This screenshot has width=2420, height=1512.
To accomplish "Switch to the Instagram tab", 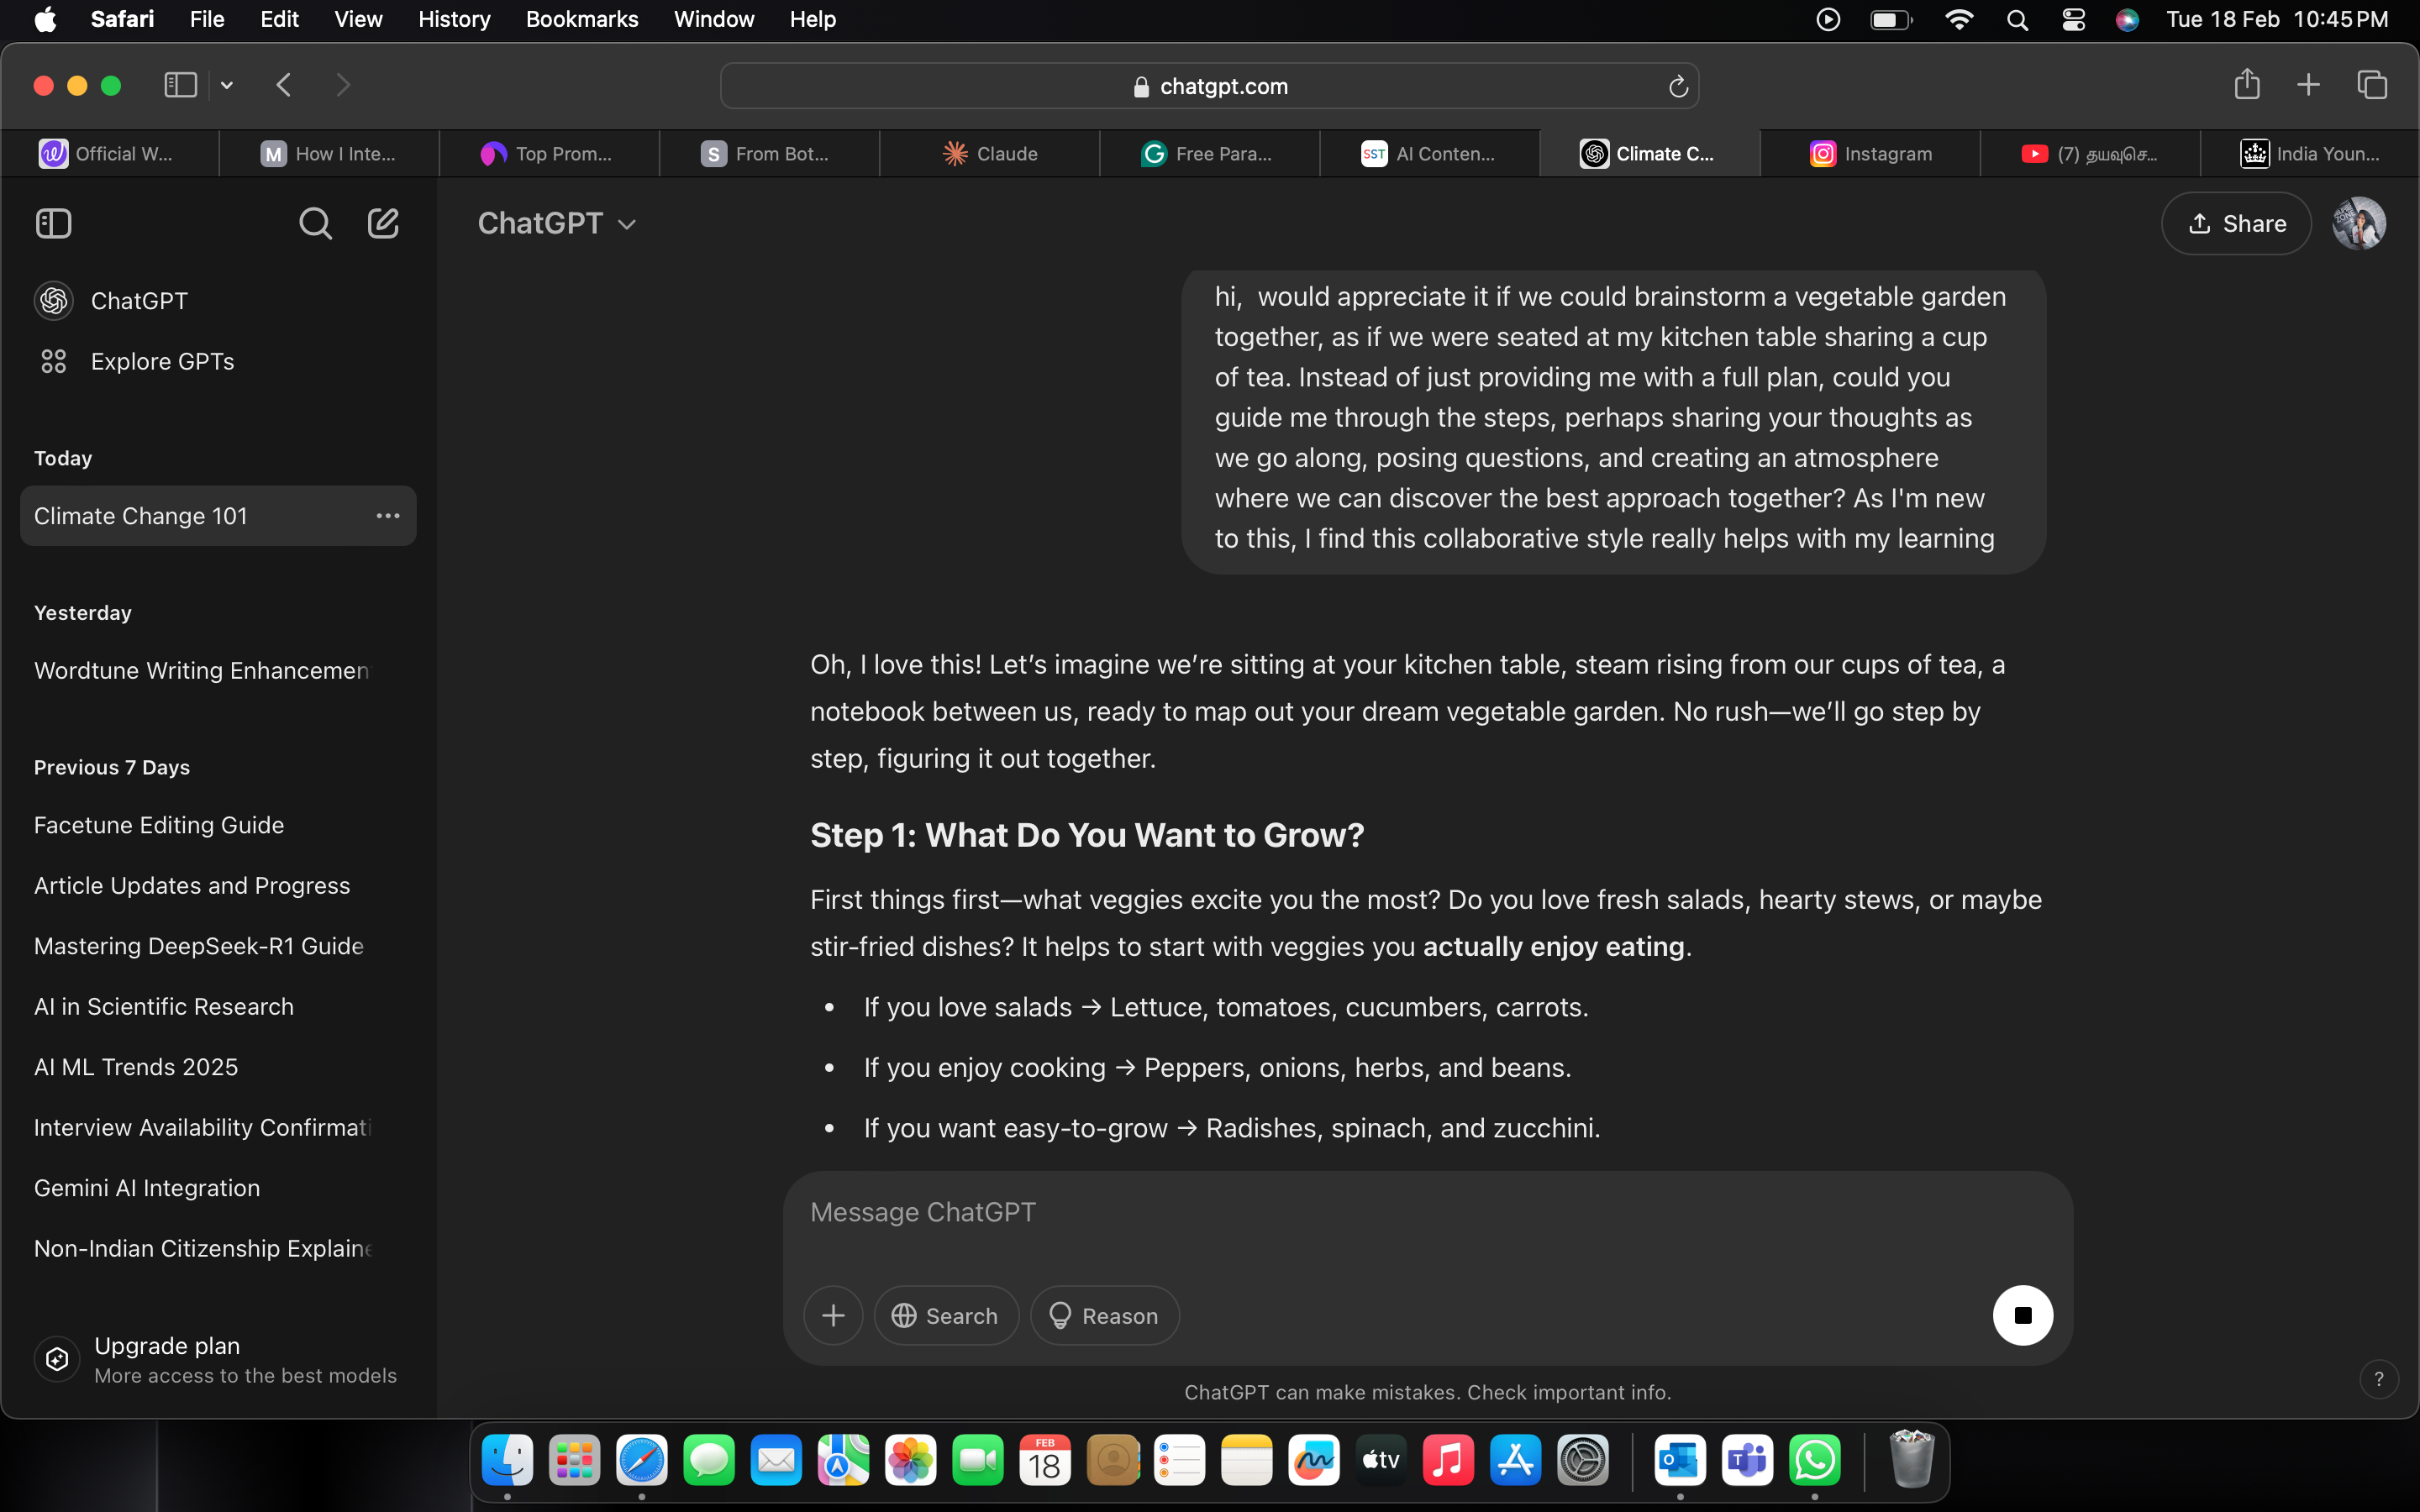I will (1870, 153).
